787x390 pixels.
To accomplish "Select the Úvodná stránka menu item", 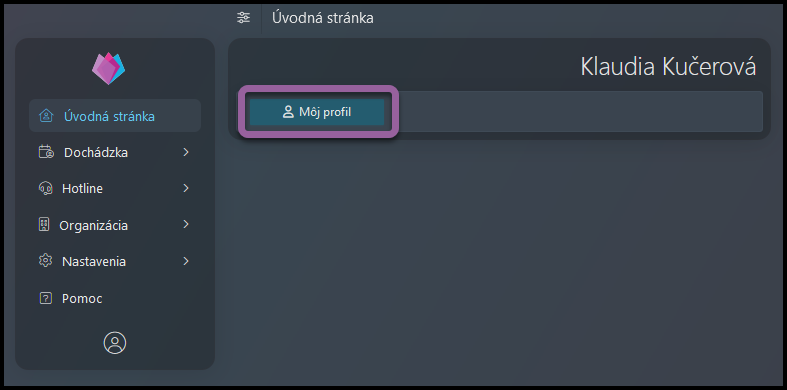I will point(115,116).
